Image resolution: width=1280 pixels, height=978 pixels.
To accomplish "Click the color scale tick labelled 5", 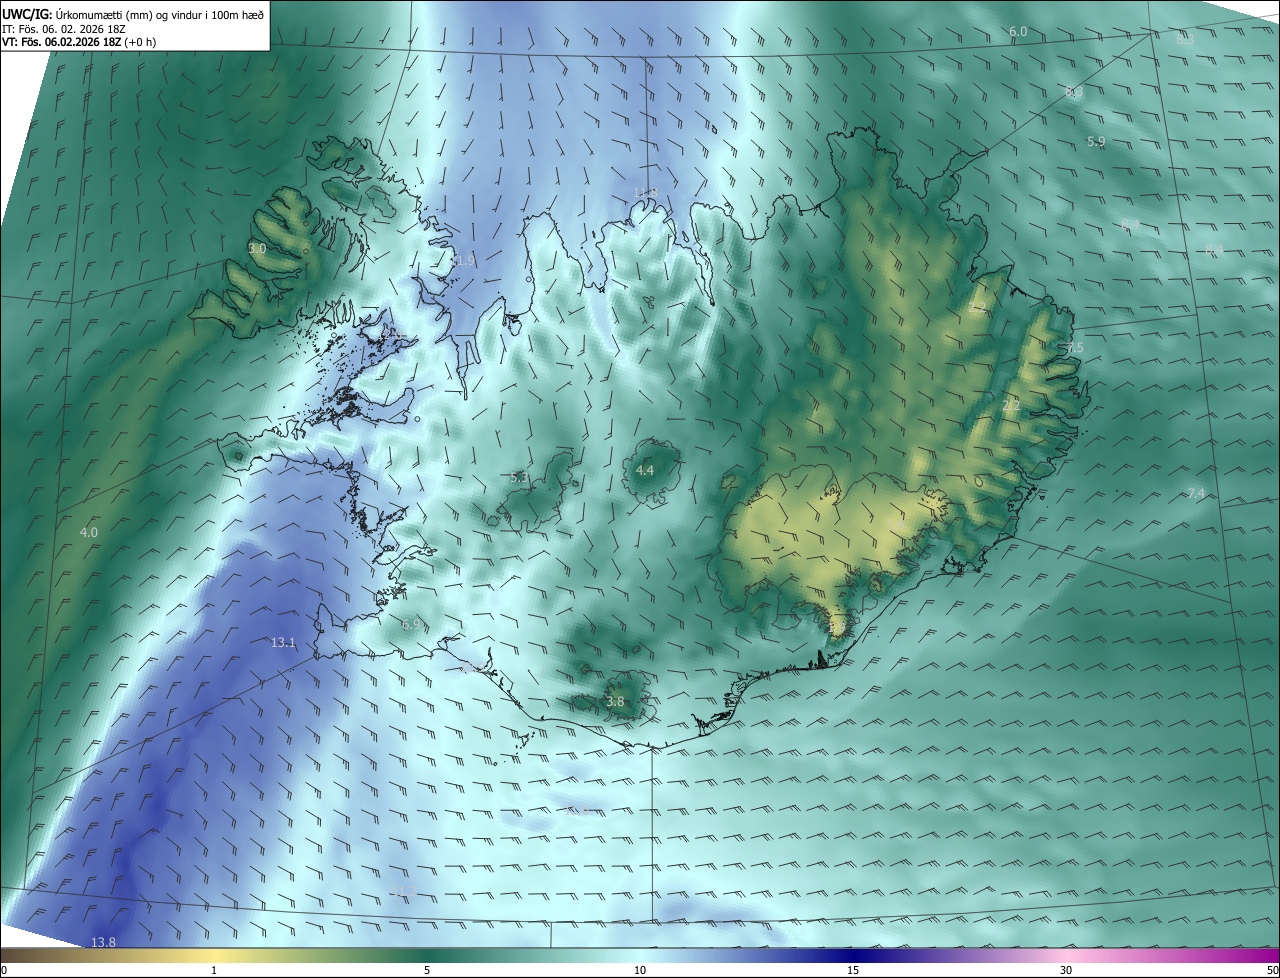I will (x=427, y=970).
